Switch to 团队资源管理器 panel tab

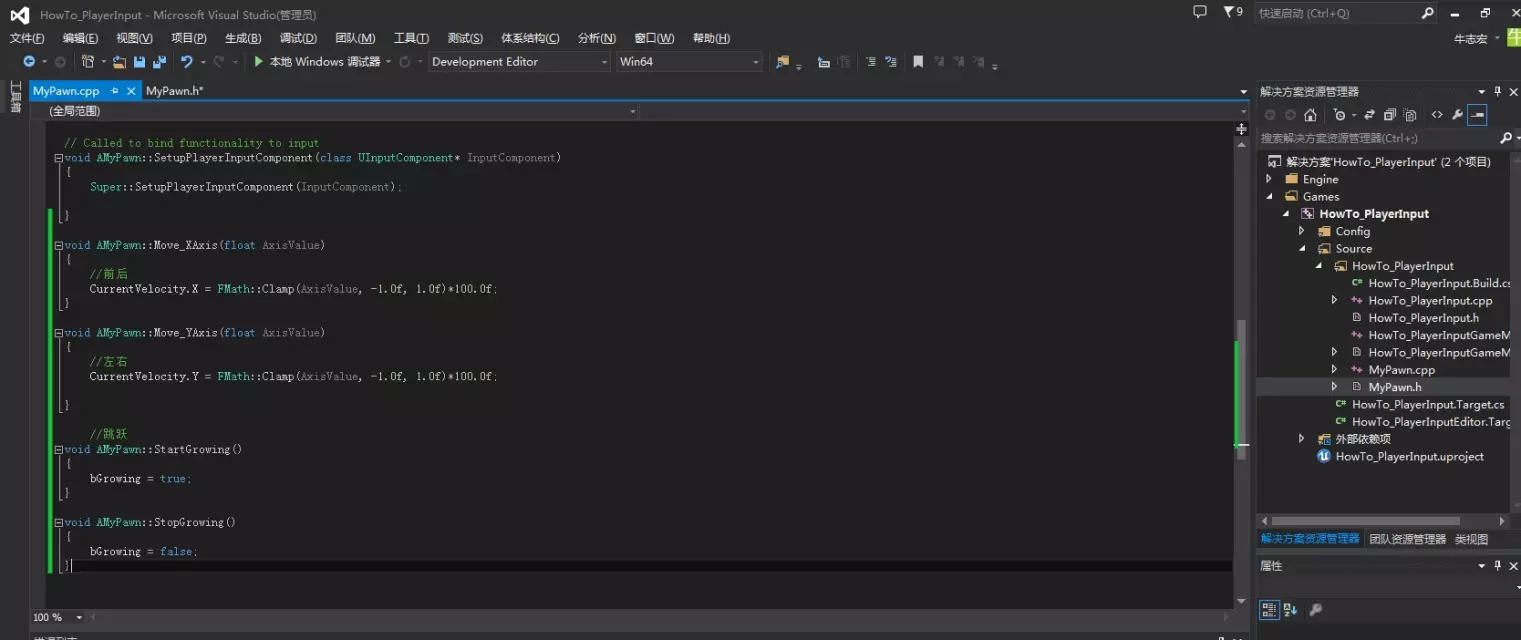(1407, 539)
